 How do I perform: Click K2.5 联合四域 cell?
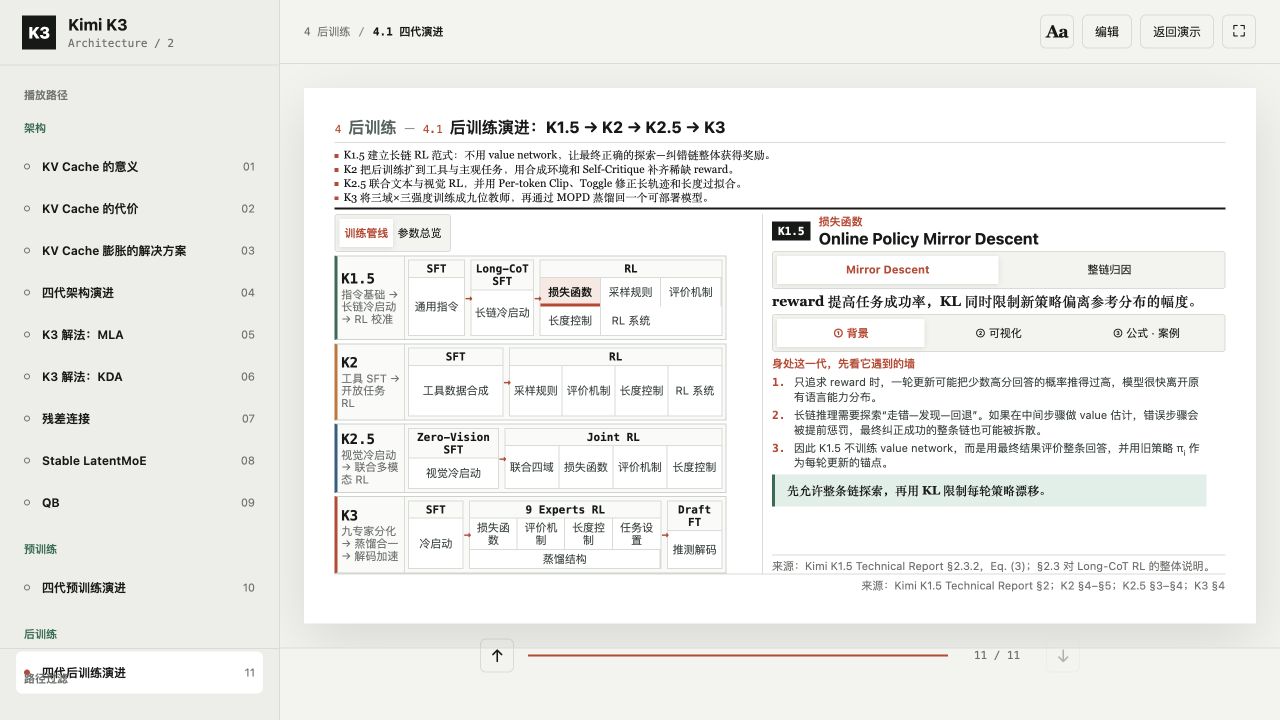coord(531,467)
